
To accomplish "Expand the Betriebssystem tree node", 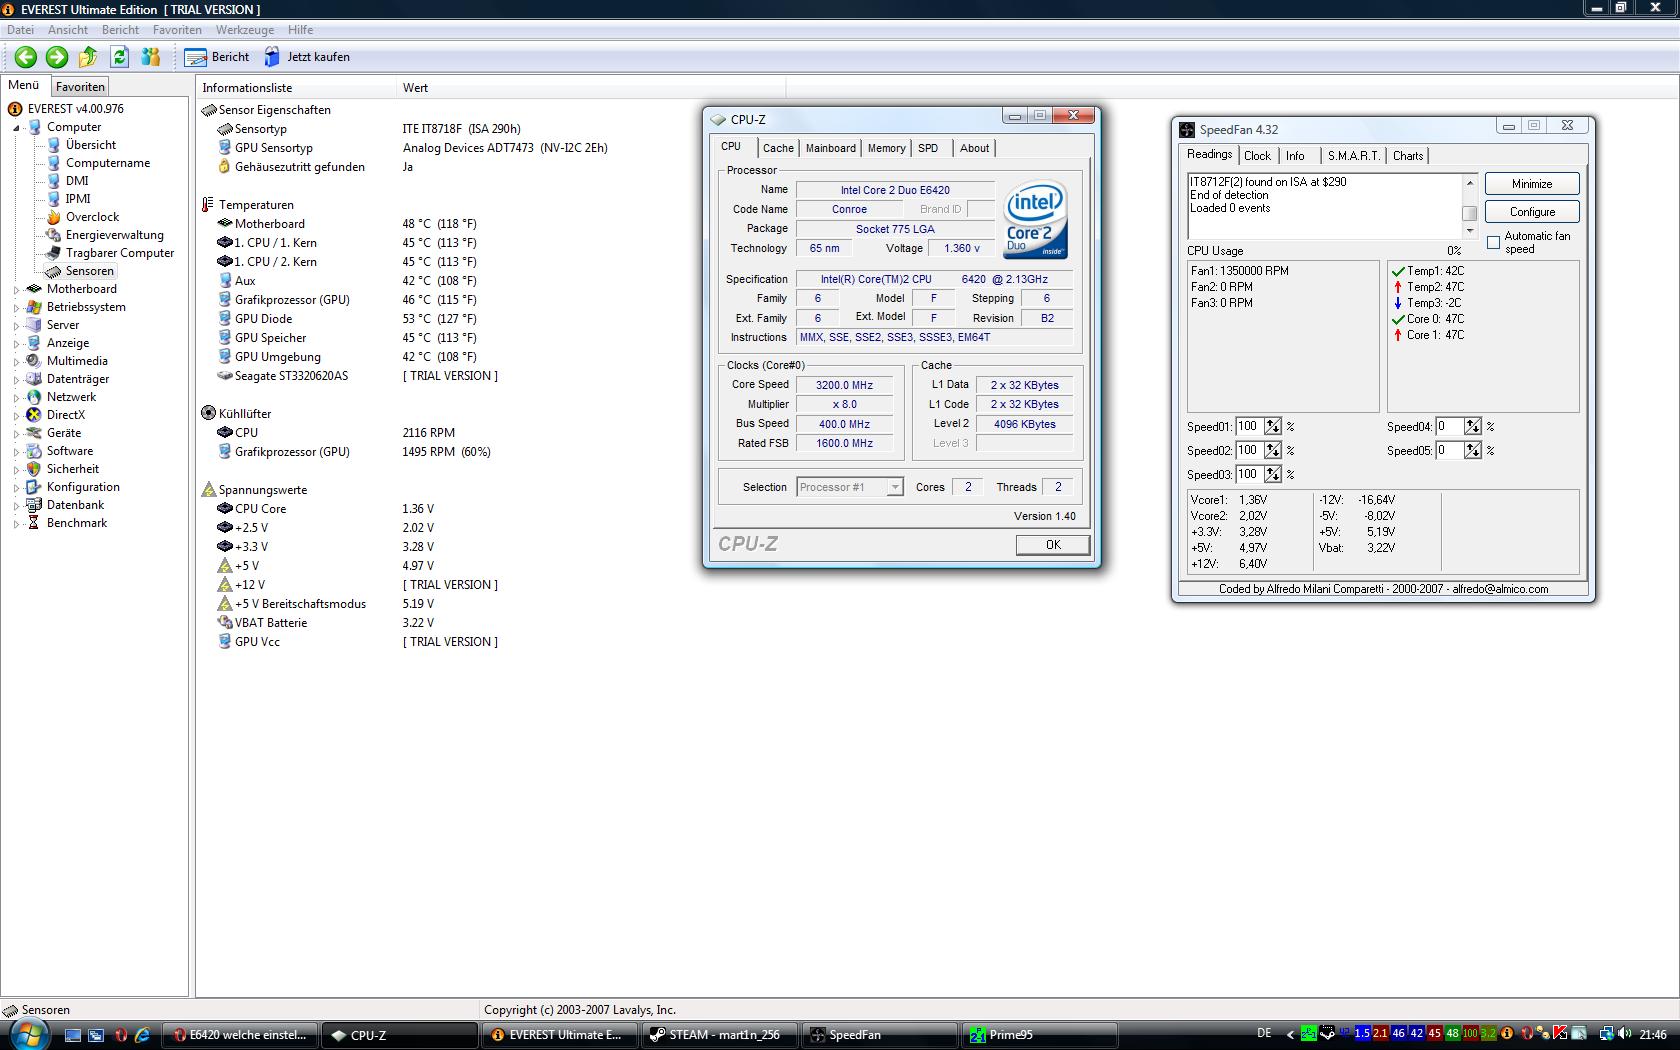I will click(x=16, y=308).
